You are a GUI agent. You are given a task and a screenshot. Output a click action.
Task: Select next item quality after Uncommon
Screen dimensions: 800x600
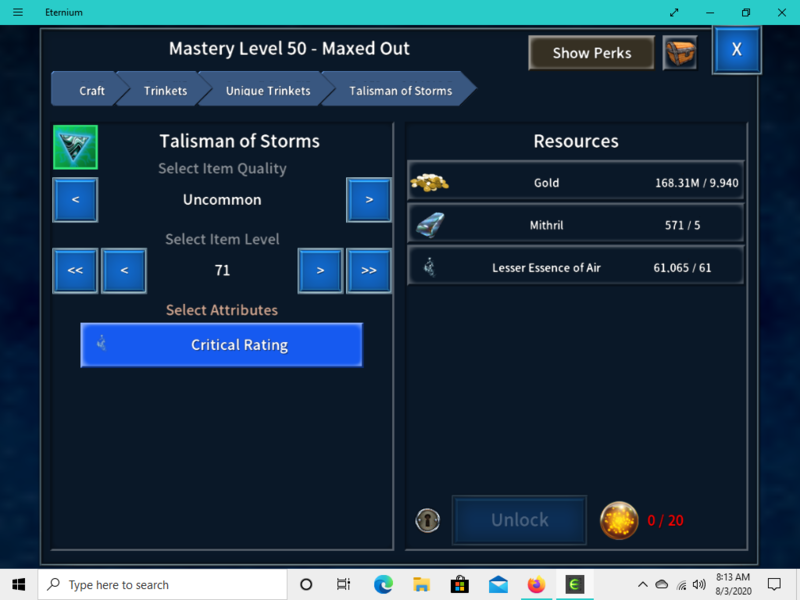(x=369, y=200)
